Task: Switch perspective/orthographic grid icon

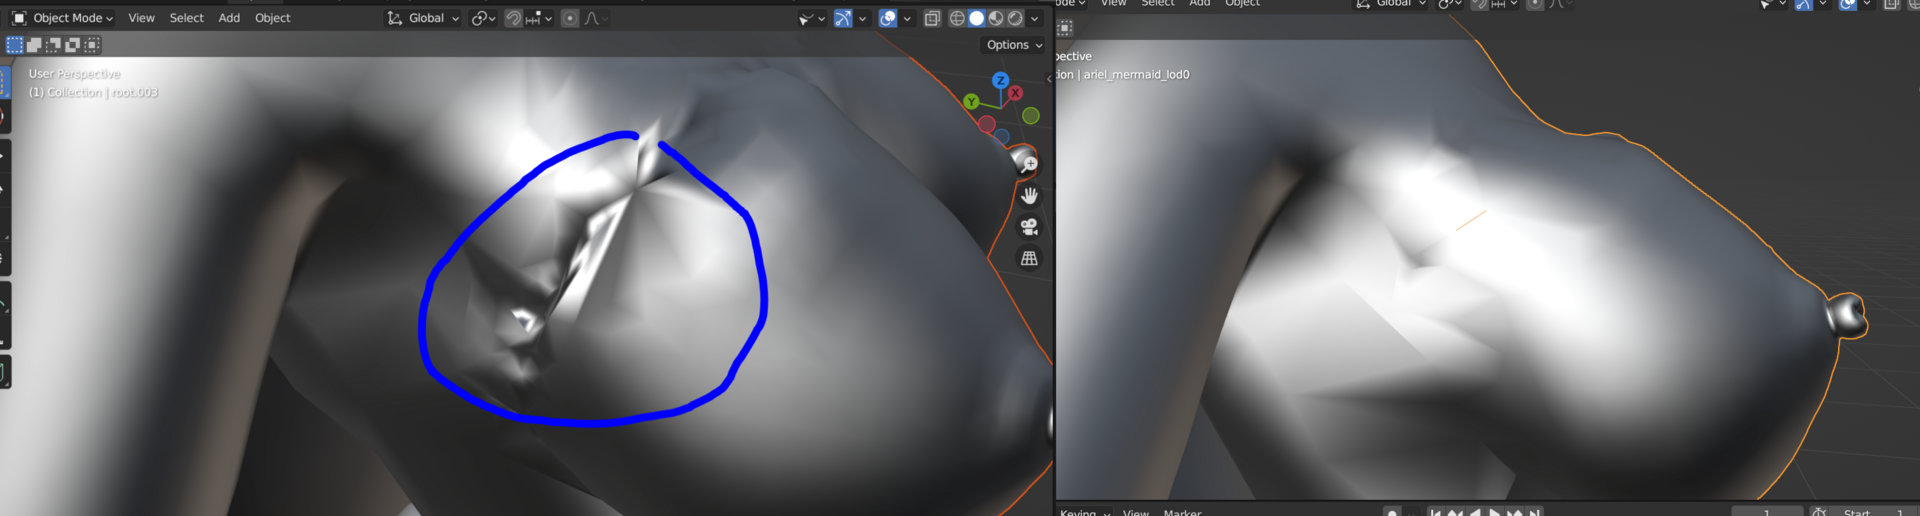Action: pos(1029,258)
